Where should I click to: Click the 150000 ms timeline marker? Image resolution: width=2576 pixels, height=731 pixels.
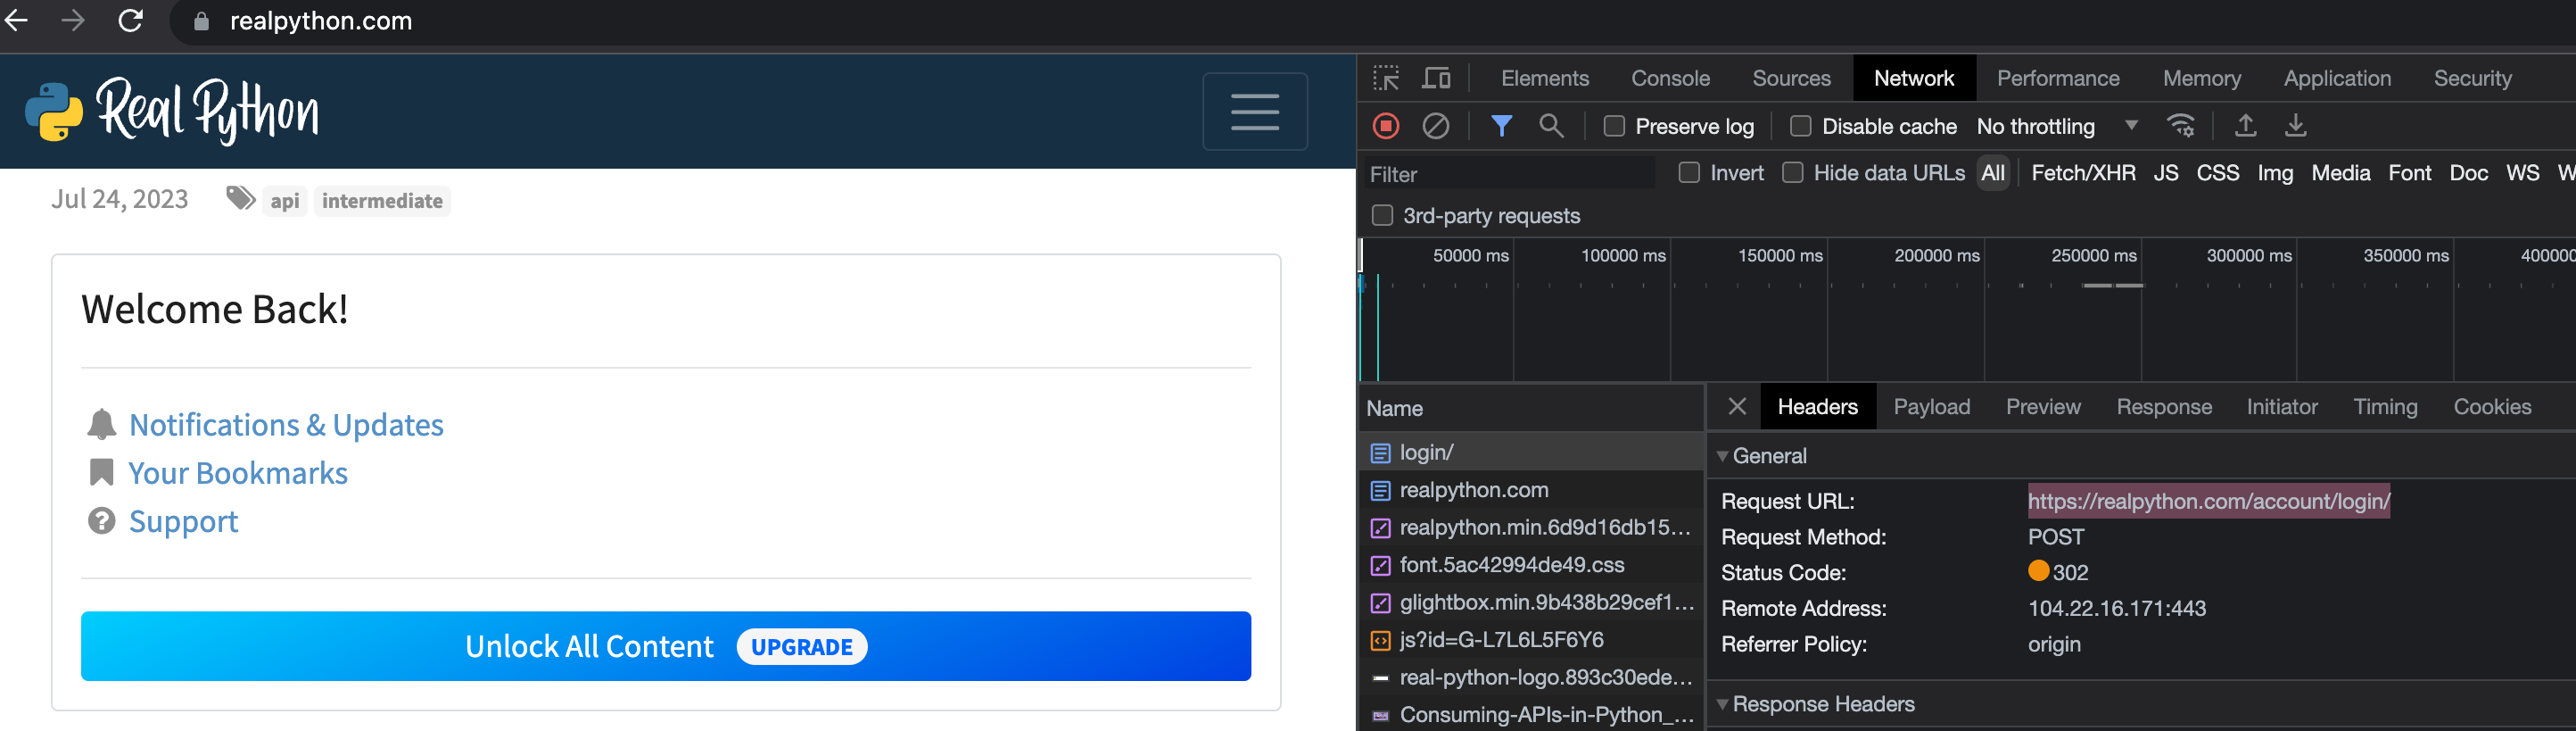[1779, 256]
